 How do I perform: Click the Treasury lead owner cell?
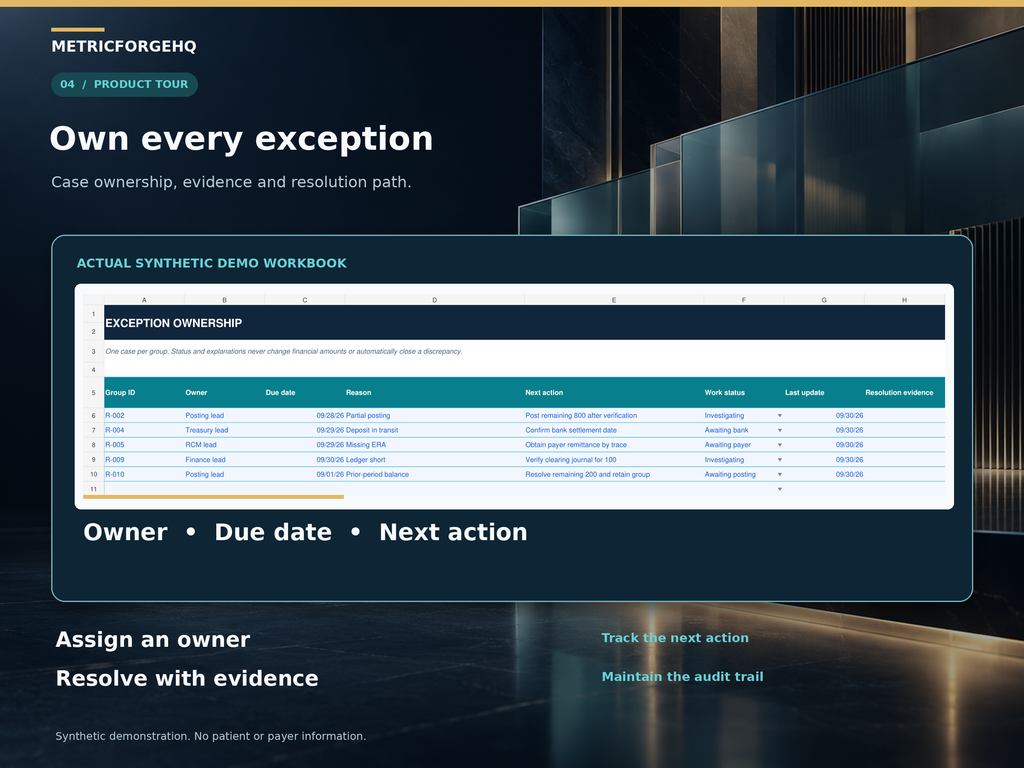click(x=225, y=430)
